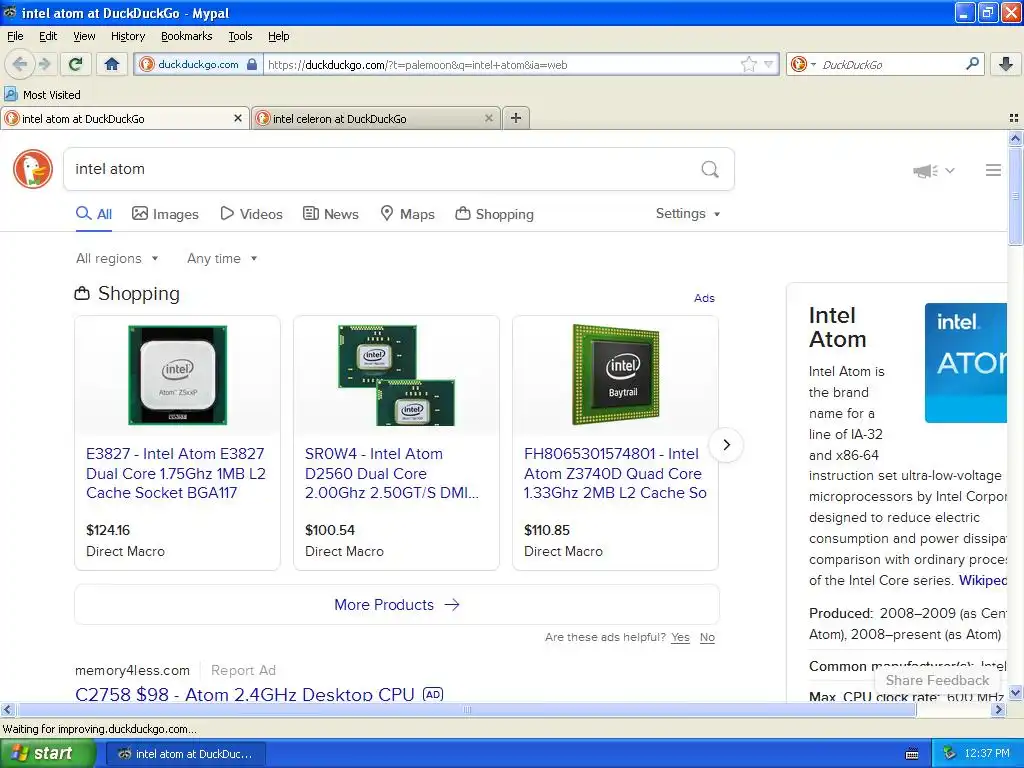Open the Settings dropdown
The height and width of the screenshot is (768, 1024).
[x=688, y=214]
